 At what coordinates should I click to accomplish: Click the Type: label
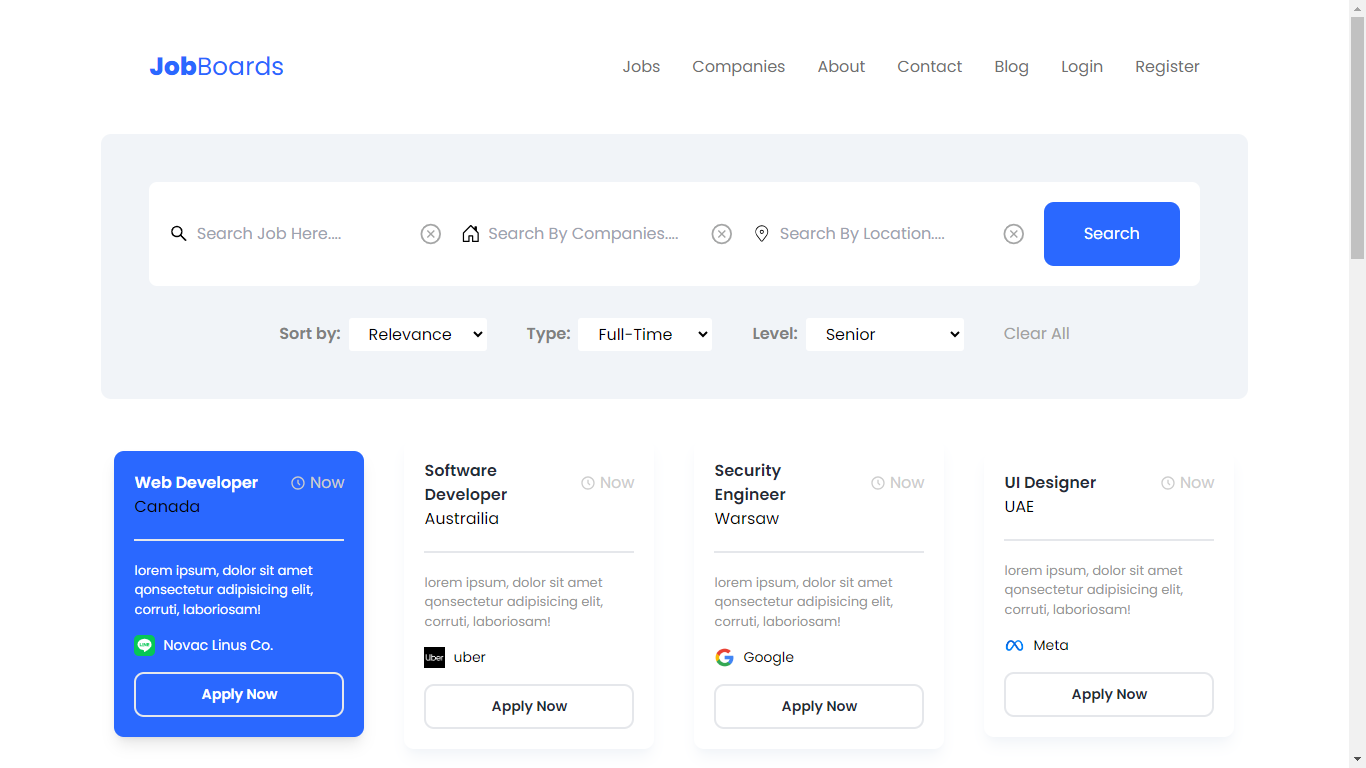[x=549, y=334]
